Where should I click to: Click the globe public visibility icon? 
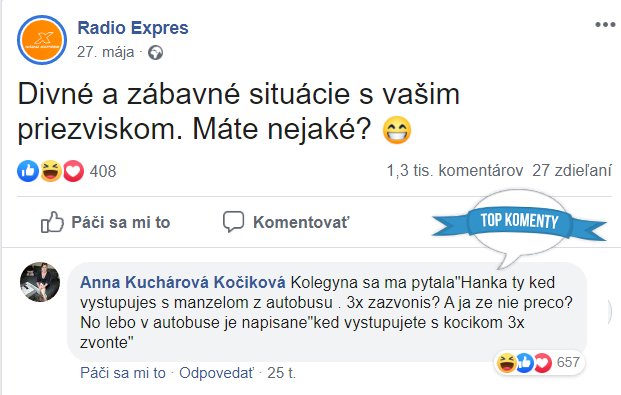point(155,53)
